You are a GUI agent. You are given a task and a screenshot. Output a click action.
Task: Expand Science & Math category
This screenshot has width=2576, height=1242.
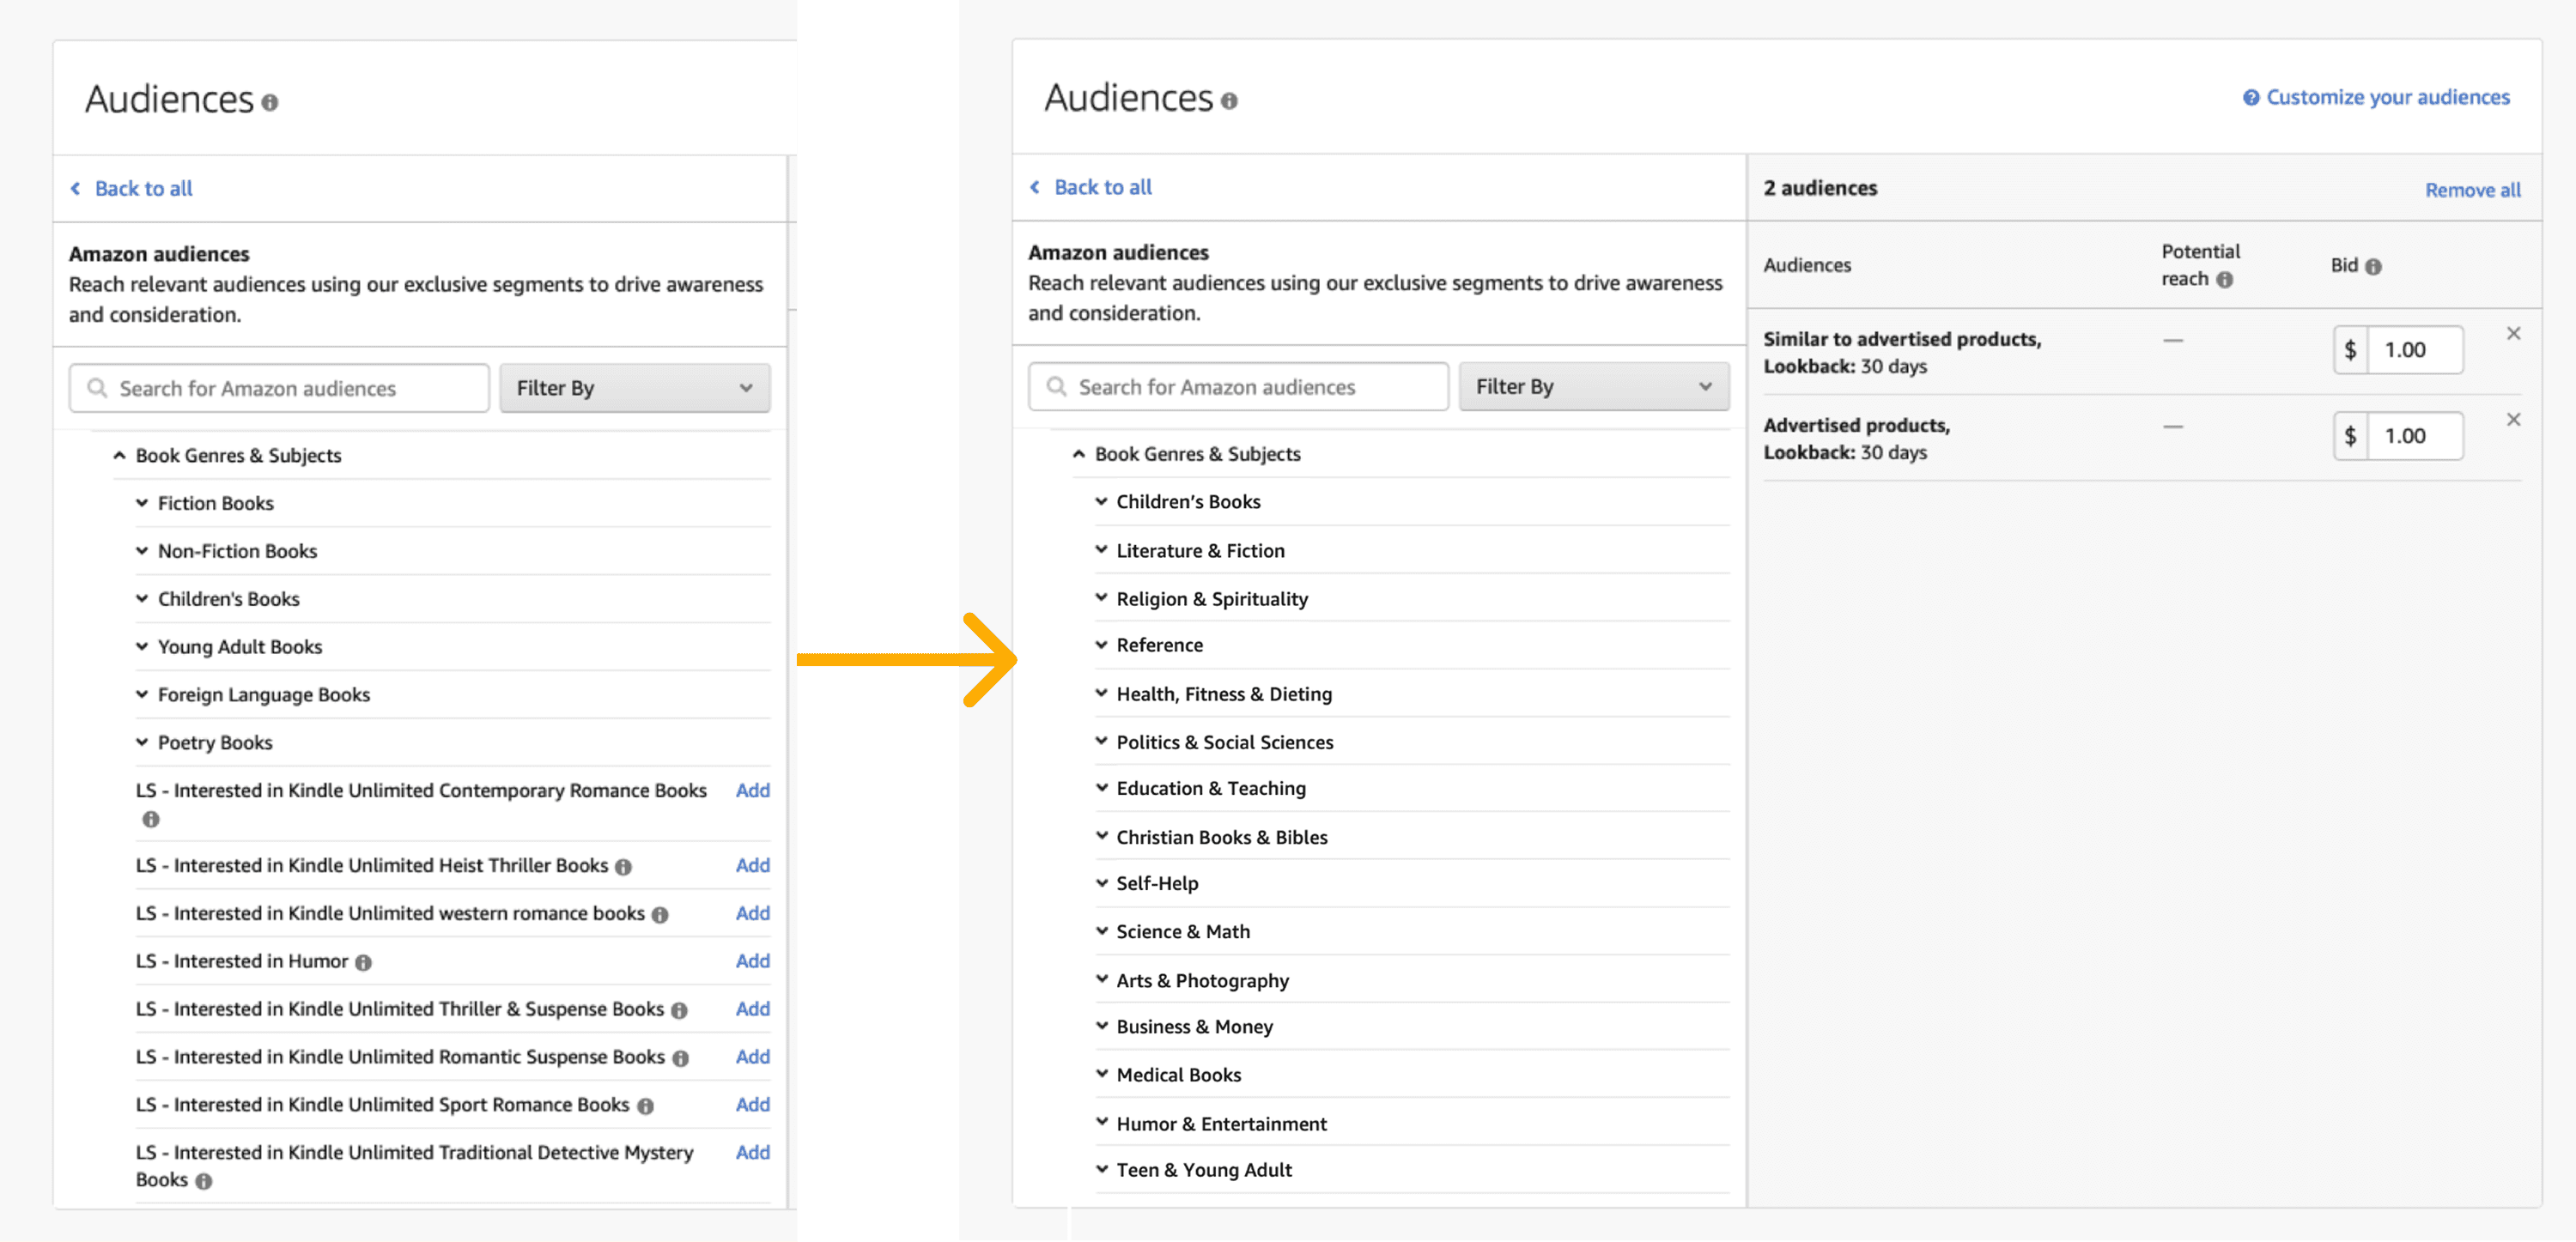coord(1101,931)
